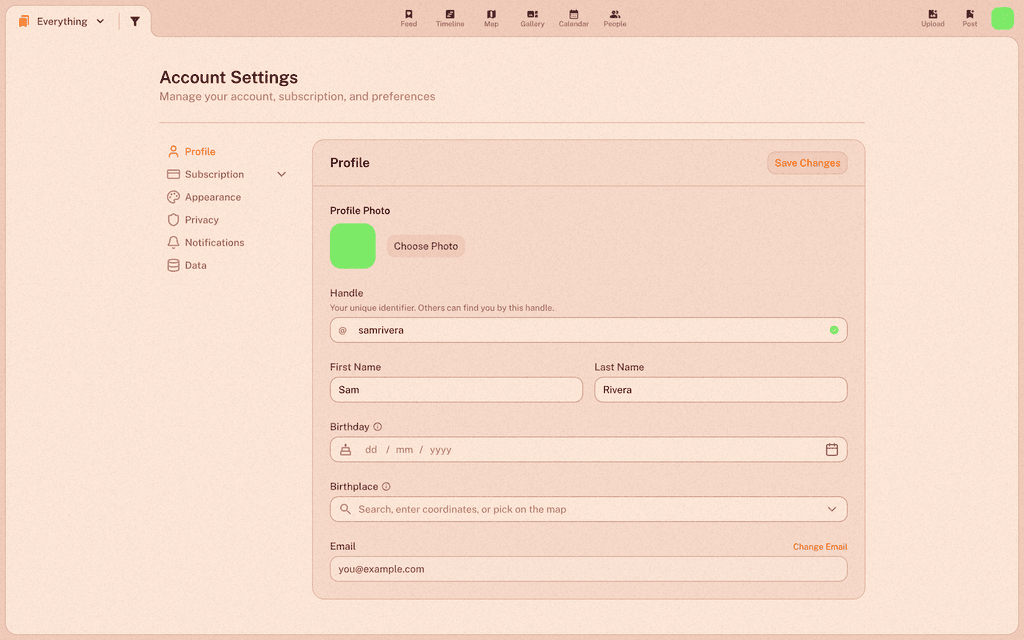The width and height of the screenshot is (1024, 640).
Task: Select the Privacy settings tab
Action: point(193,220)
